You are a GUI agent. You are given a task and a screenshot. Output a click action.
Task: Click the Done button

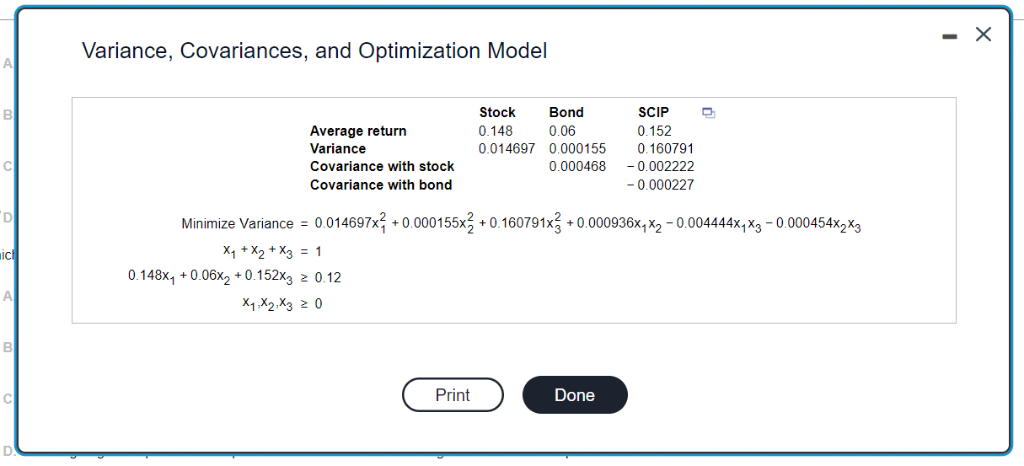[x=575, y=395]
